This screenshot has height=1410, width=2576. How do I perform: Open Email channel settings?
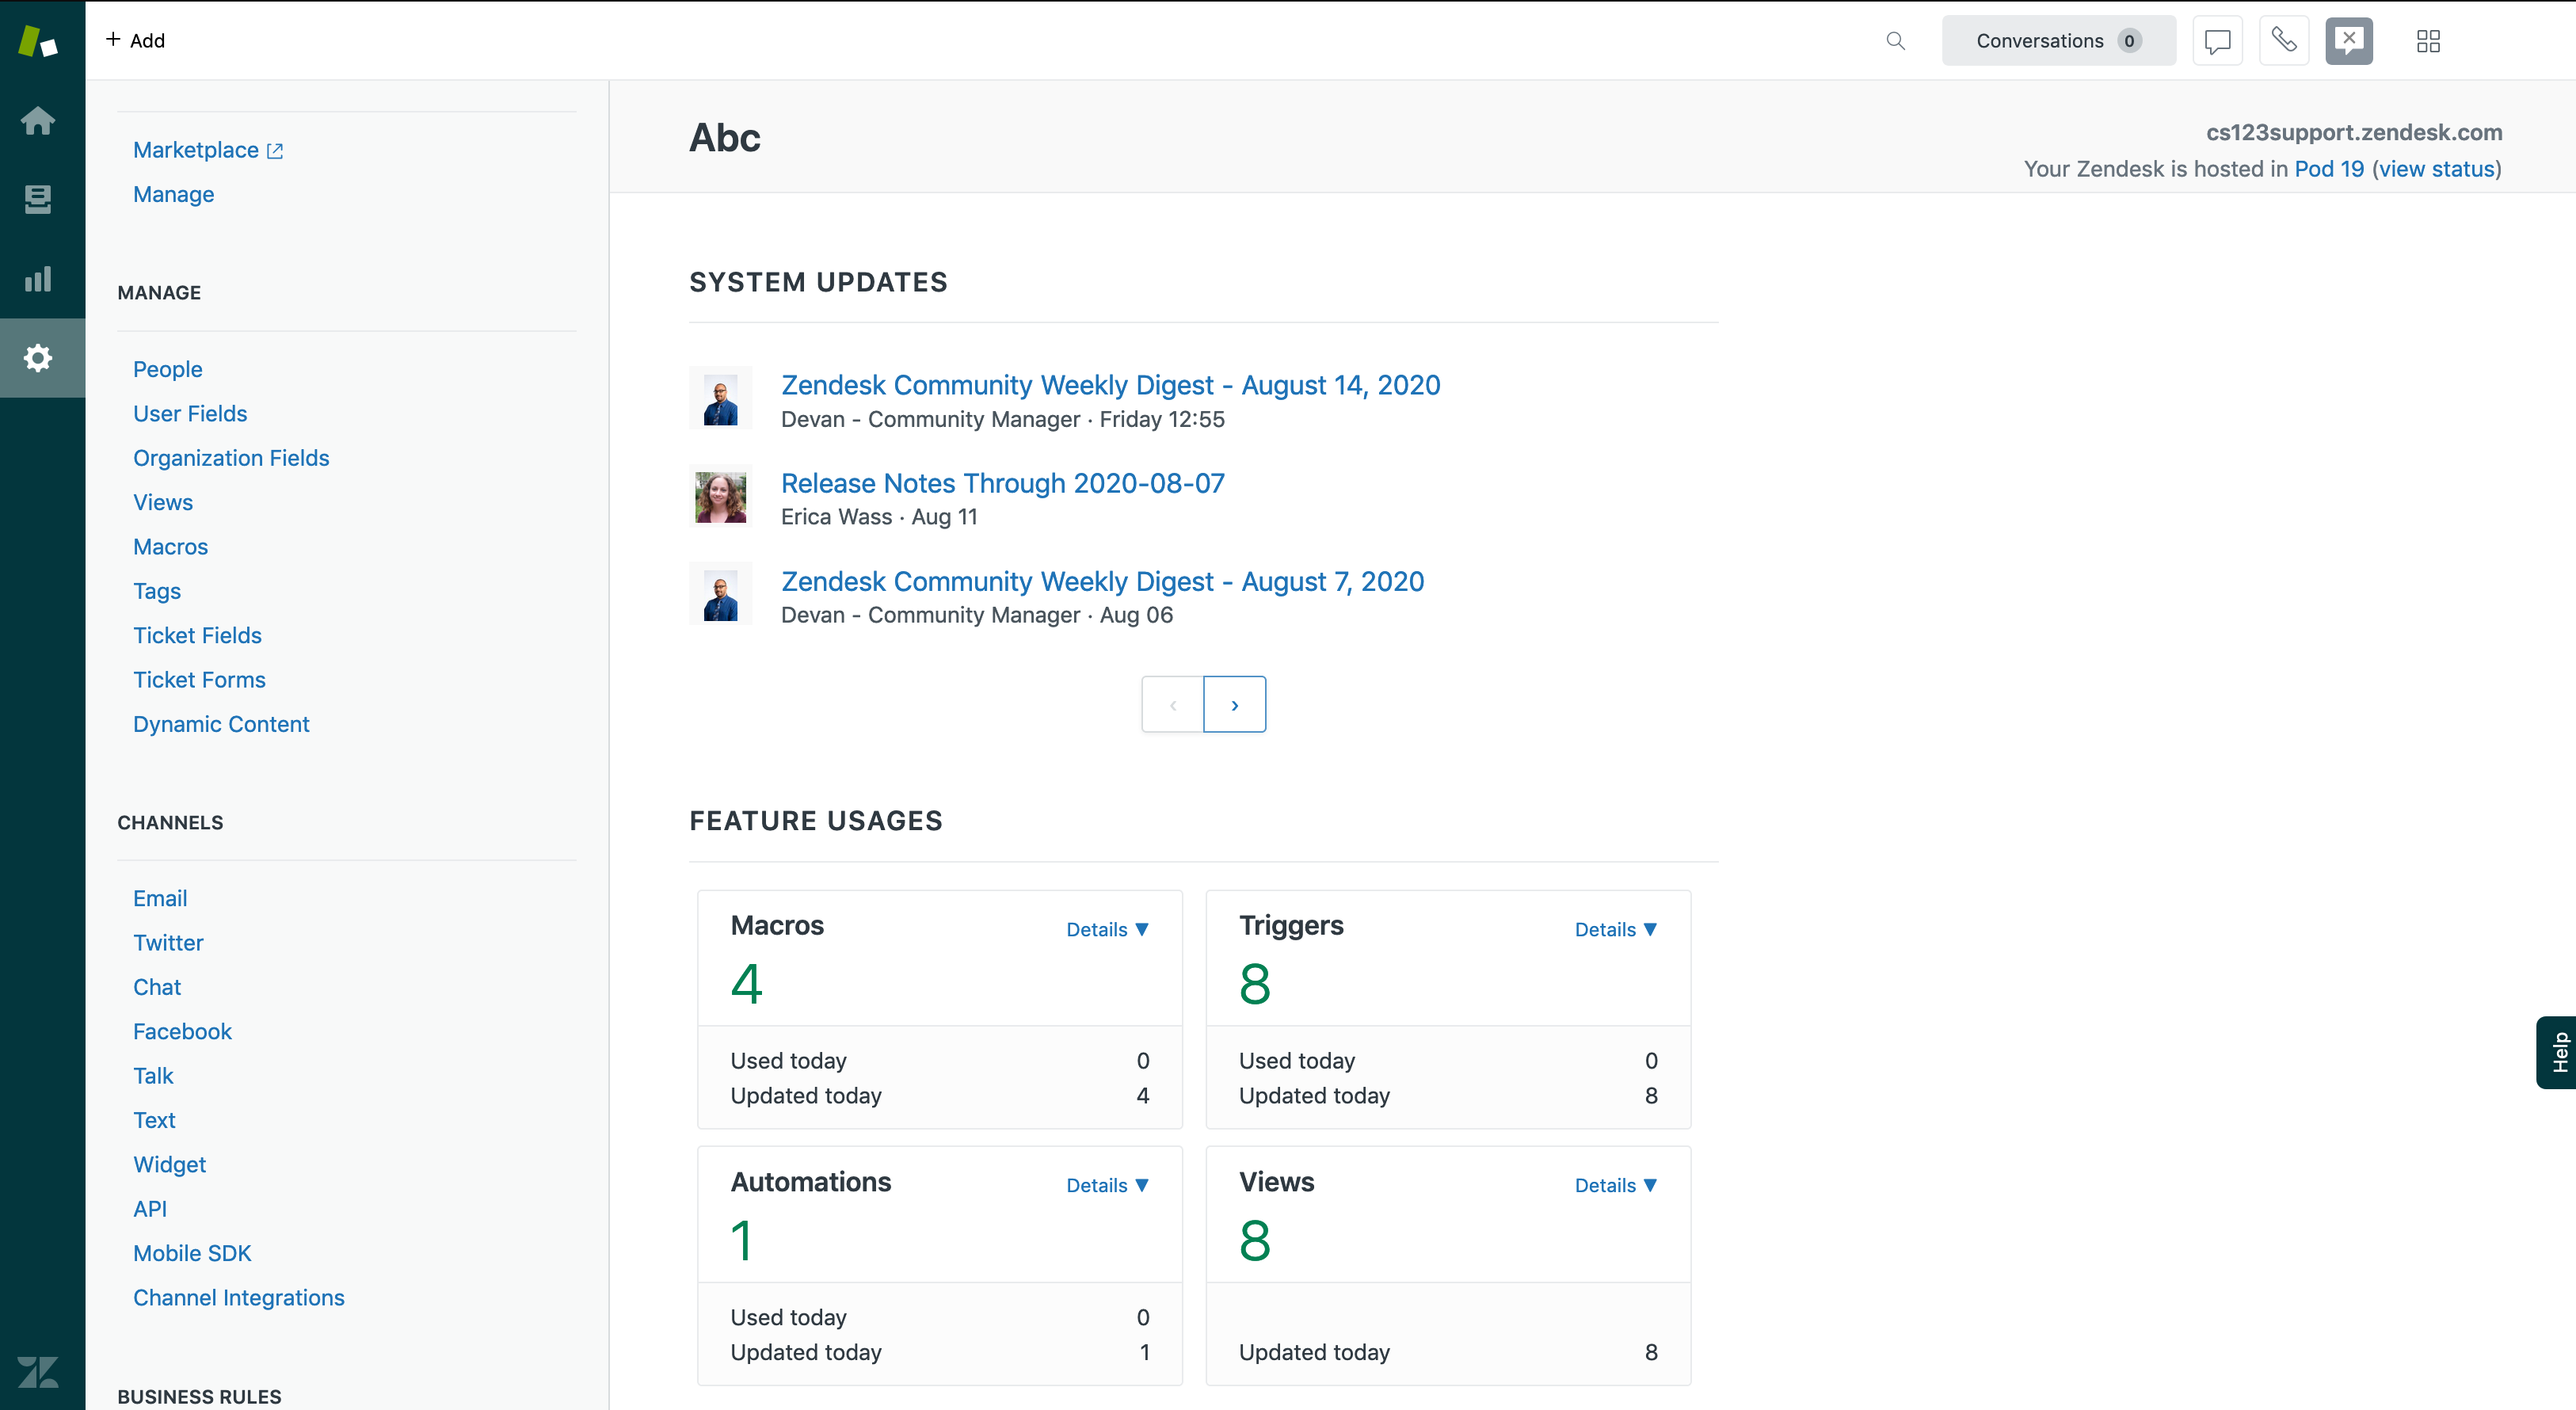[x=160, y=898]
